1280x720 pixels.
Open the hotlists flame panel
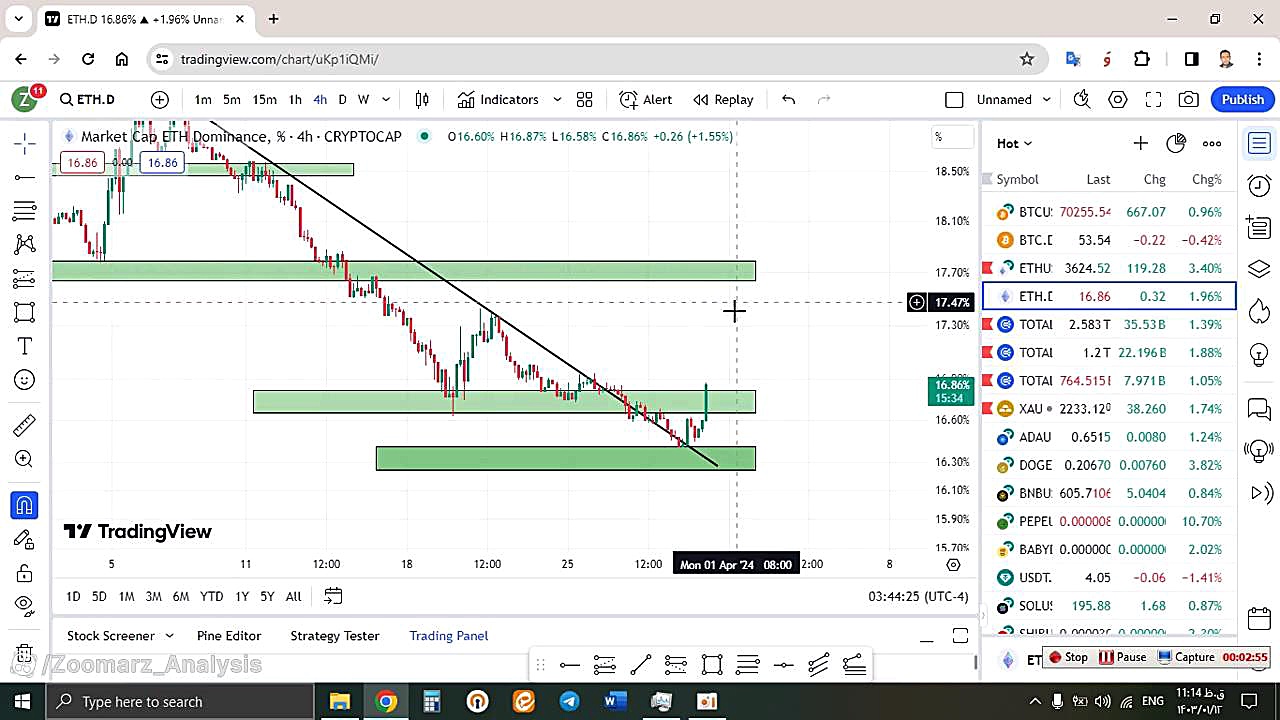pos(1259,313)
